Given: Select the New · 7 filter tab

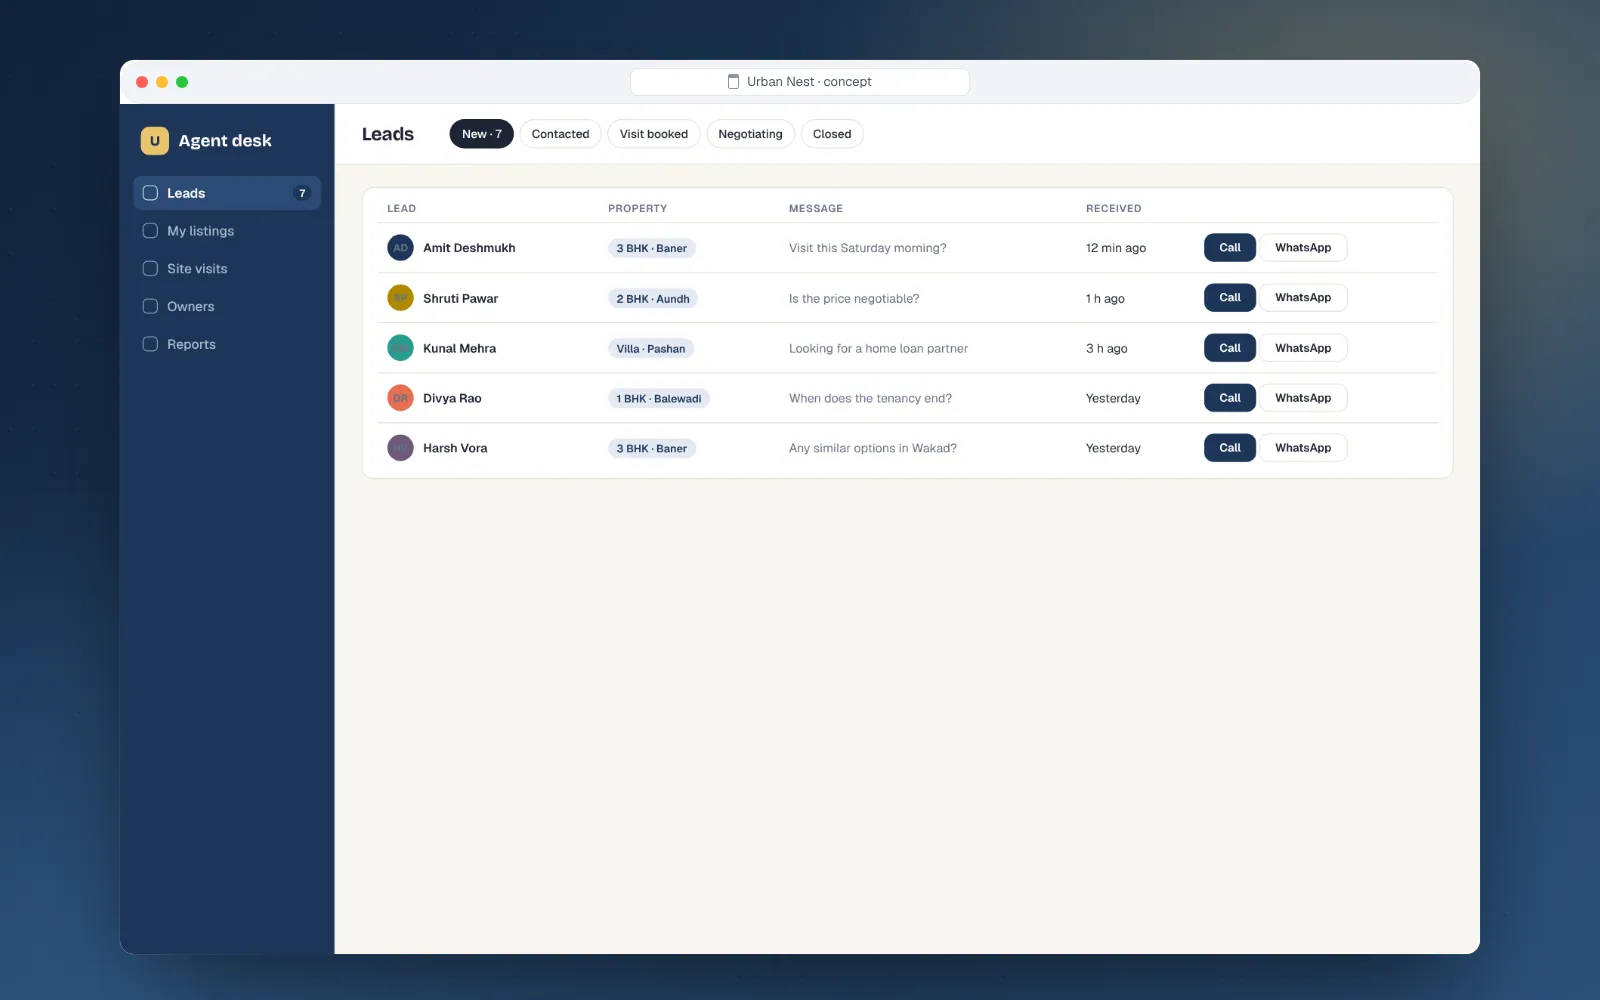Looking at the screenshot, I should (481, 134).
